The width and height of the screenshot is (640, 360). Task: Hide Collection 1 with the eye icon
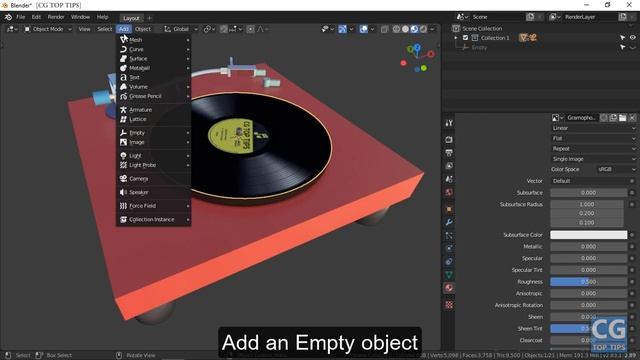click(x=632, y=38)
